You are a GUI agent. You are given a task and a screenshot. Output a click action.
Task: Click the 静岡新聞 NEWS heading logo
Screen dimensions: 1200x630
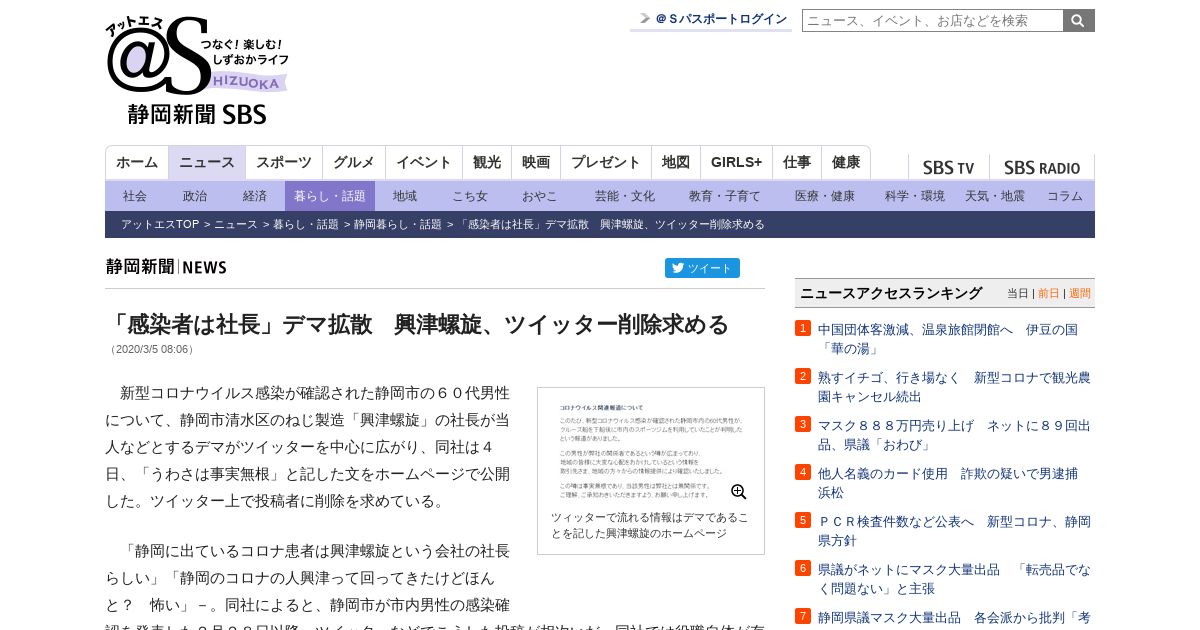[x=166, y=267]
